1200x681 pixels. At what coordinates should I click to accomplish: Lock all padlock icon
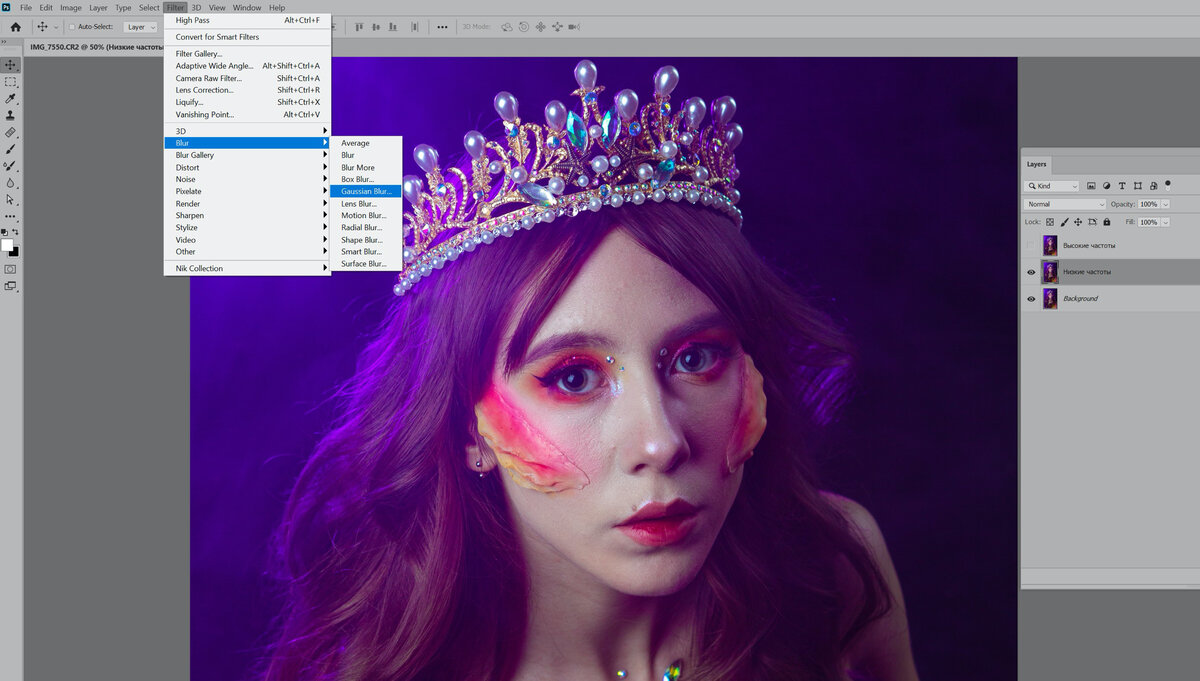point(1107,222)
